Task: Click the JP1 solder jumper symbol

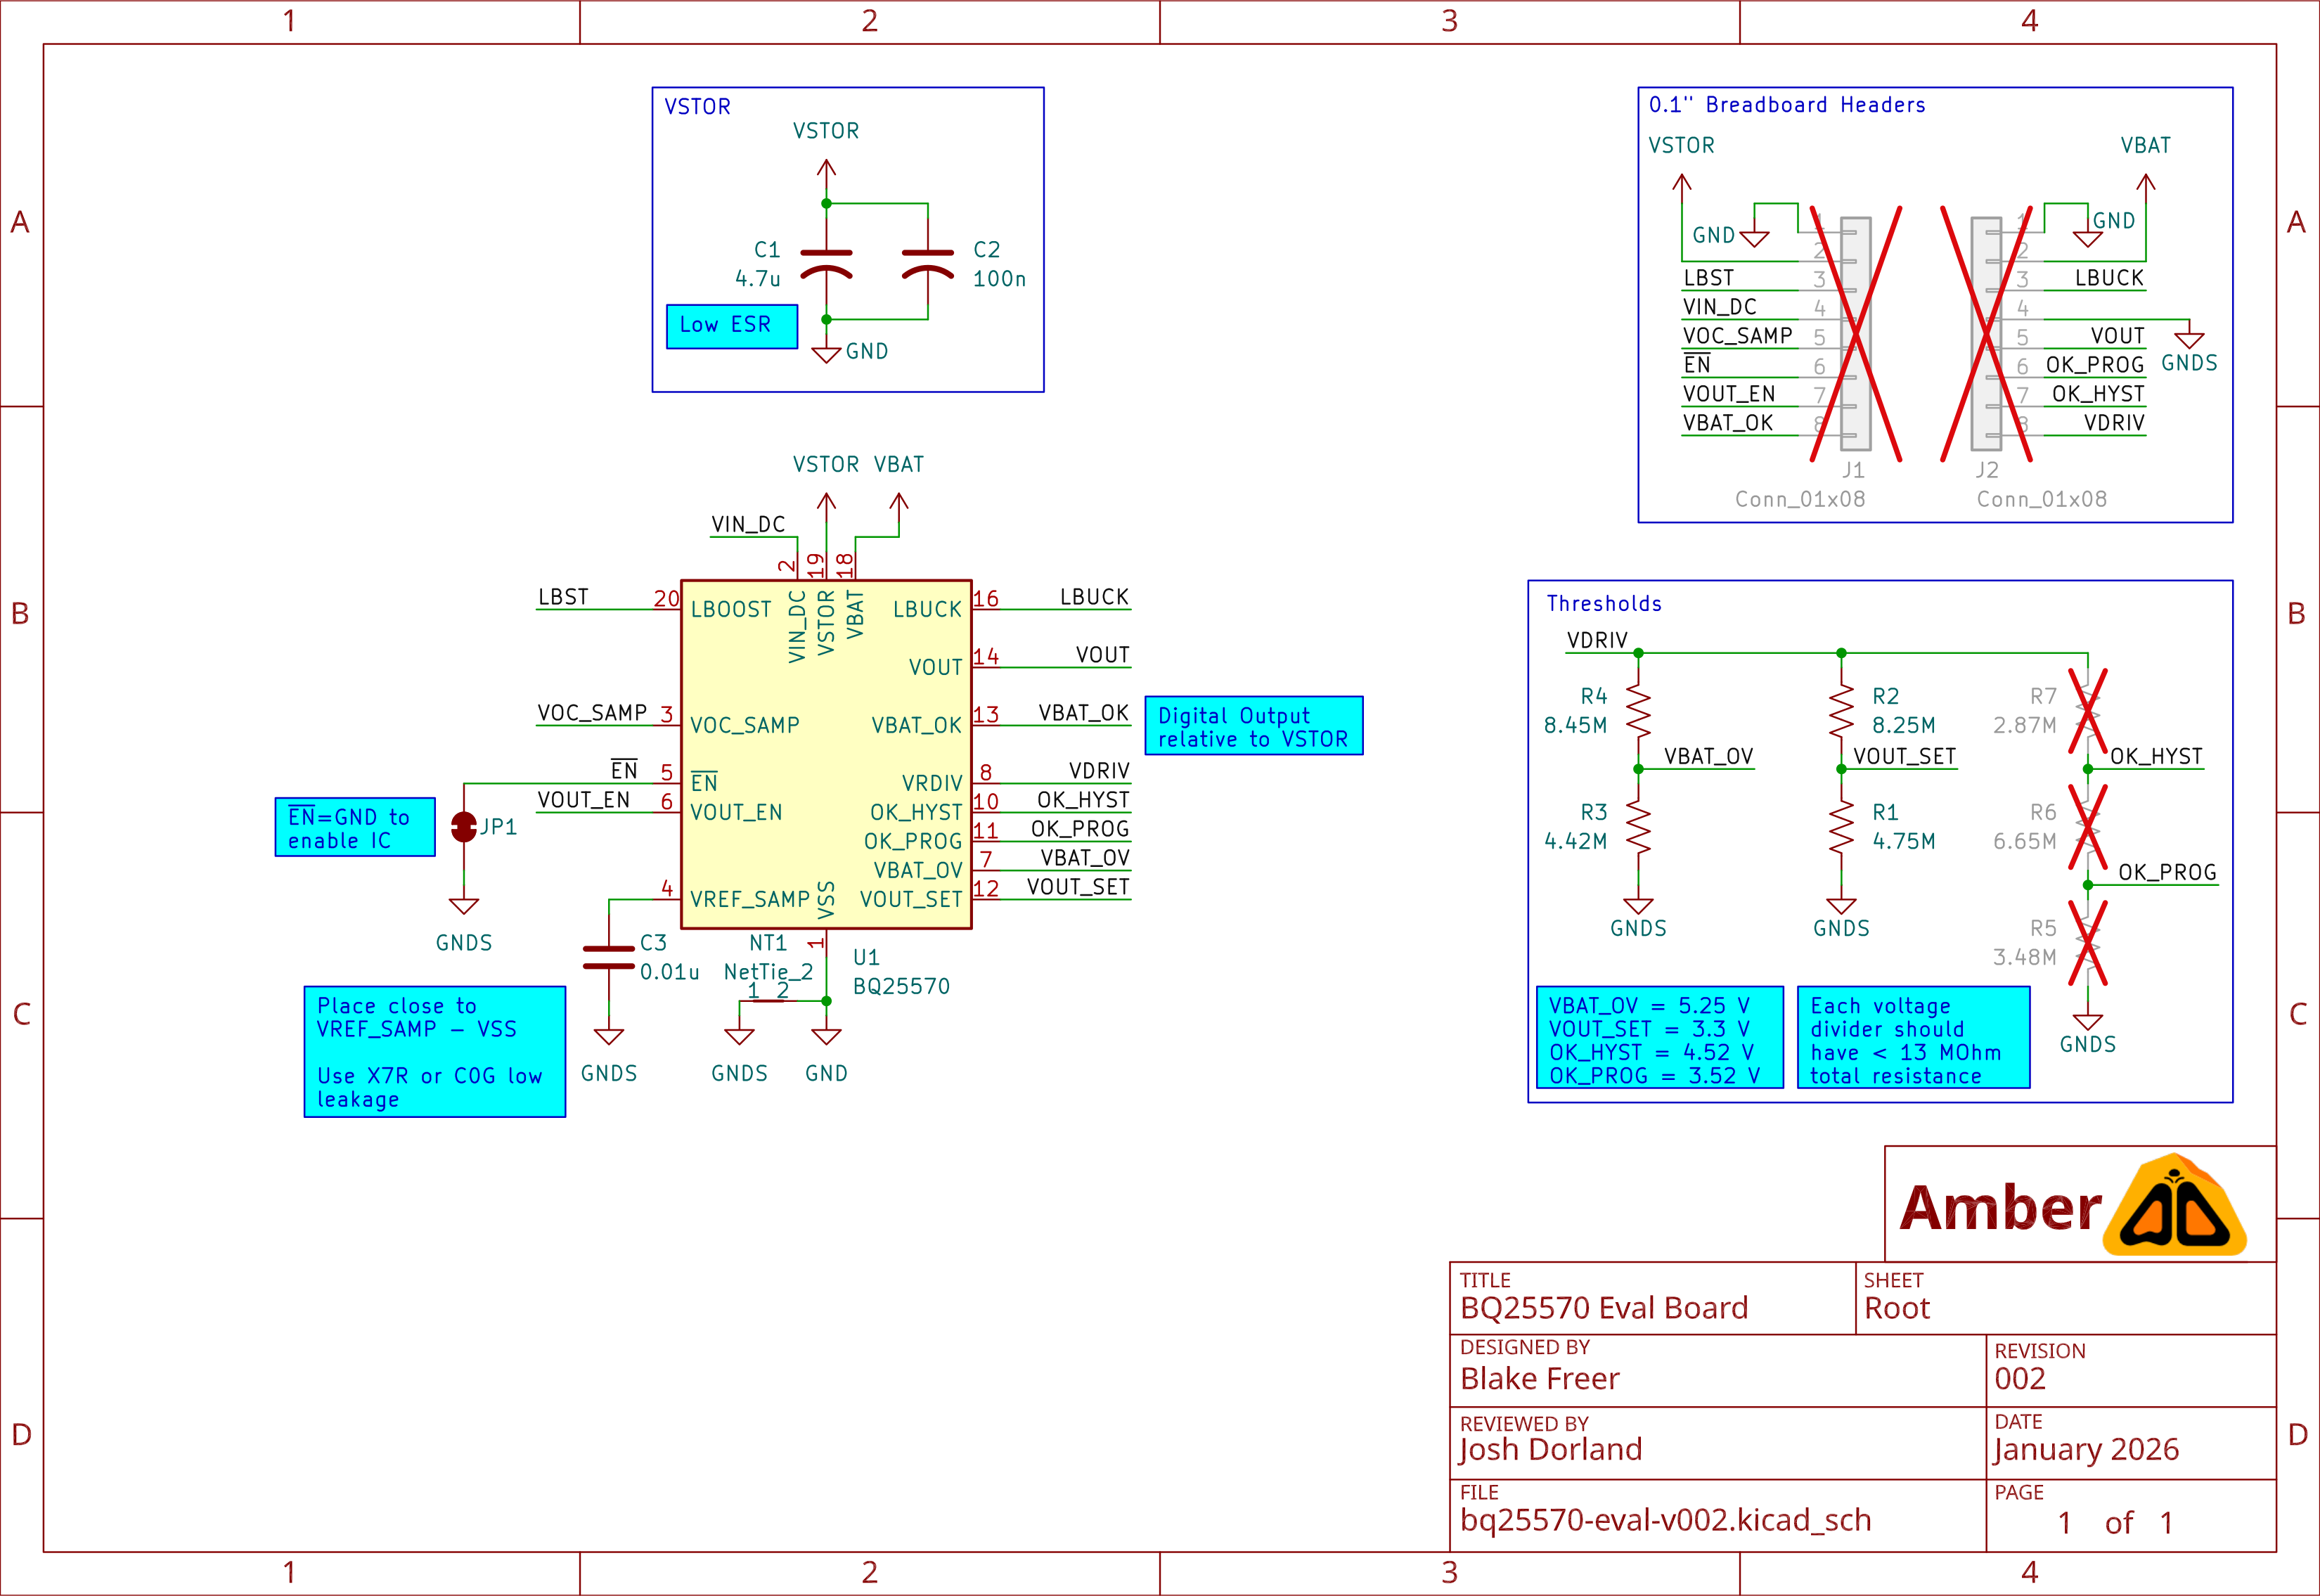Action: pyautogui.click(x=464, y=827)
